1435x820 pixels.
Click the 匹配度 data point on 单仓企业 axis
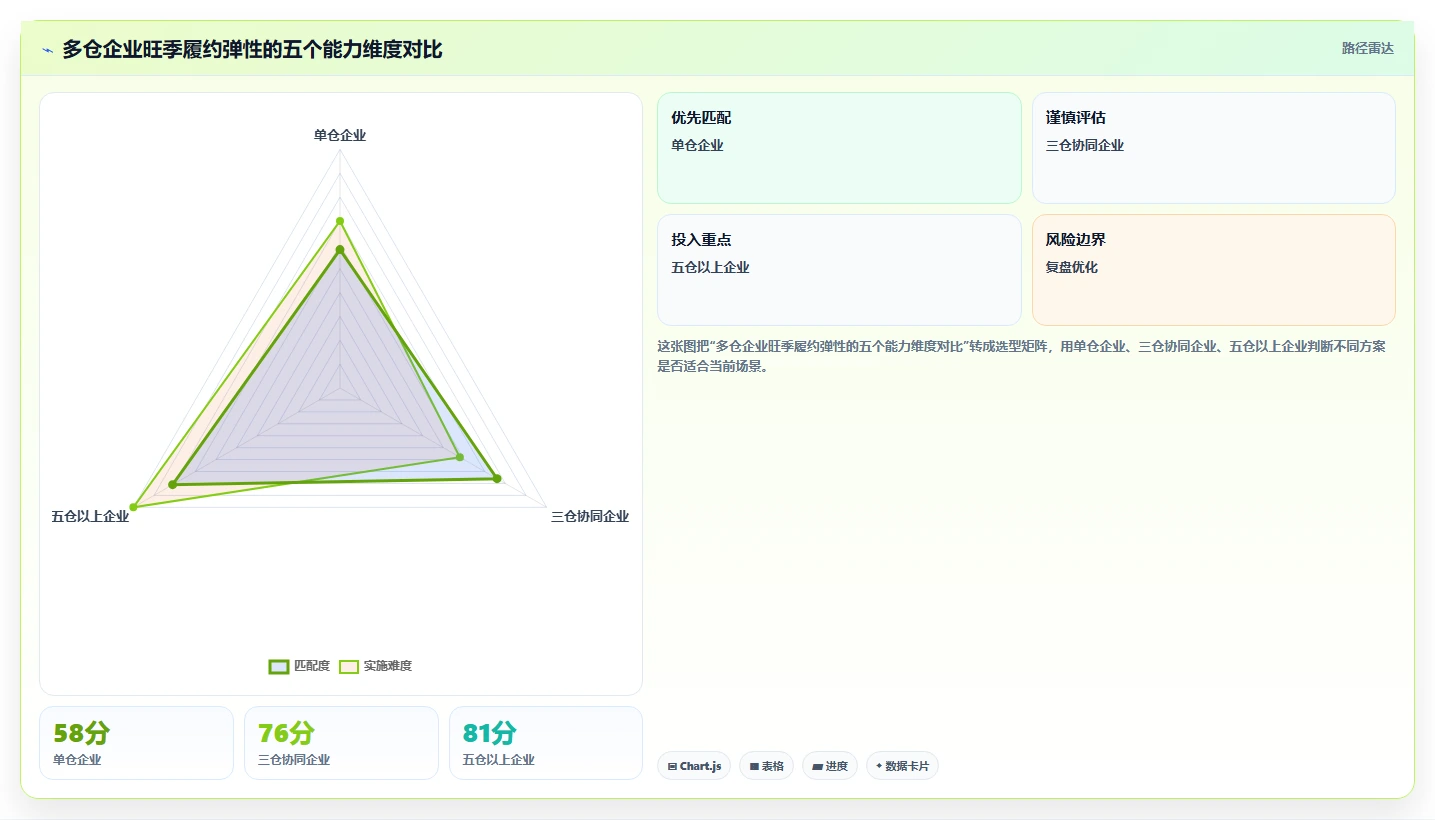[x=340, y=249]
